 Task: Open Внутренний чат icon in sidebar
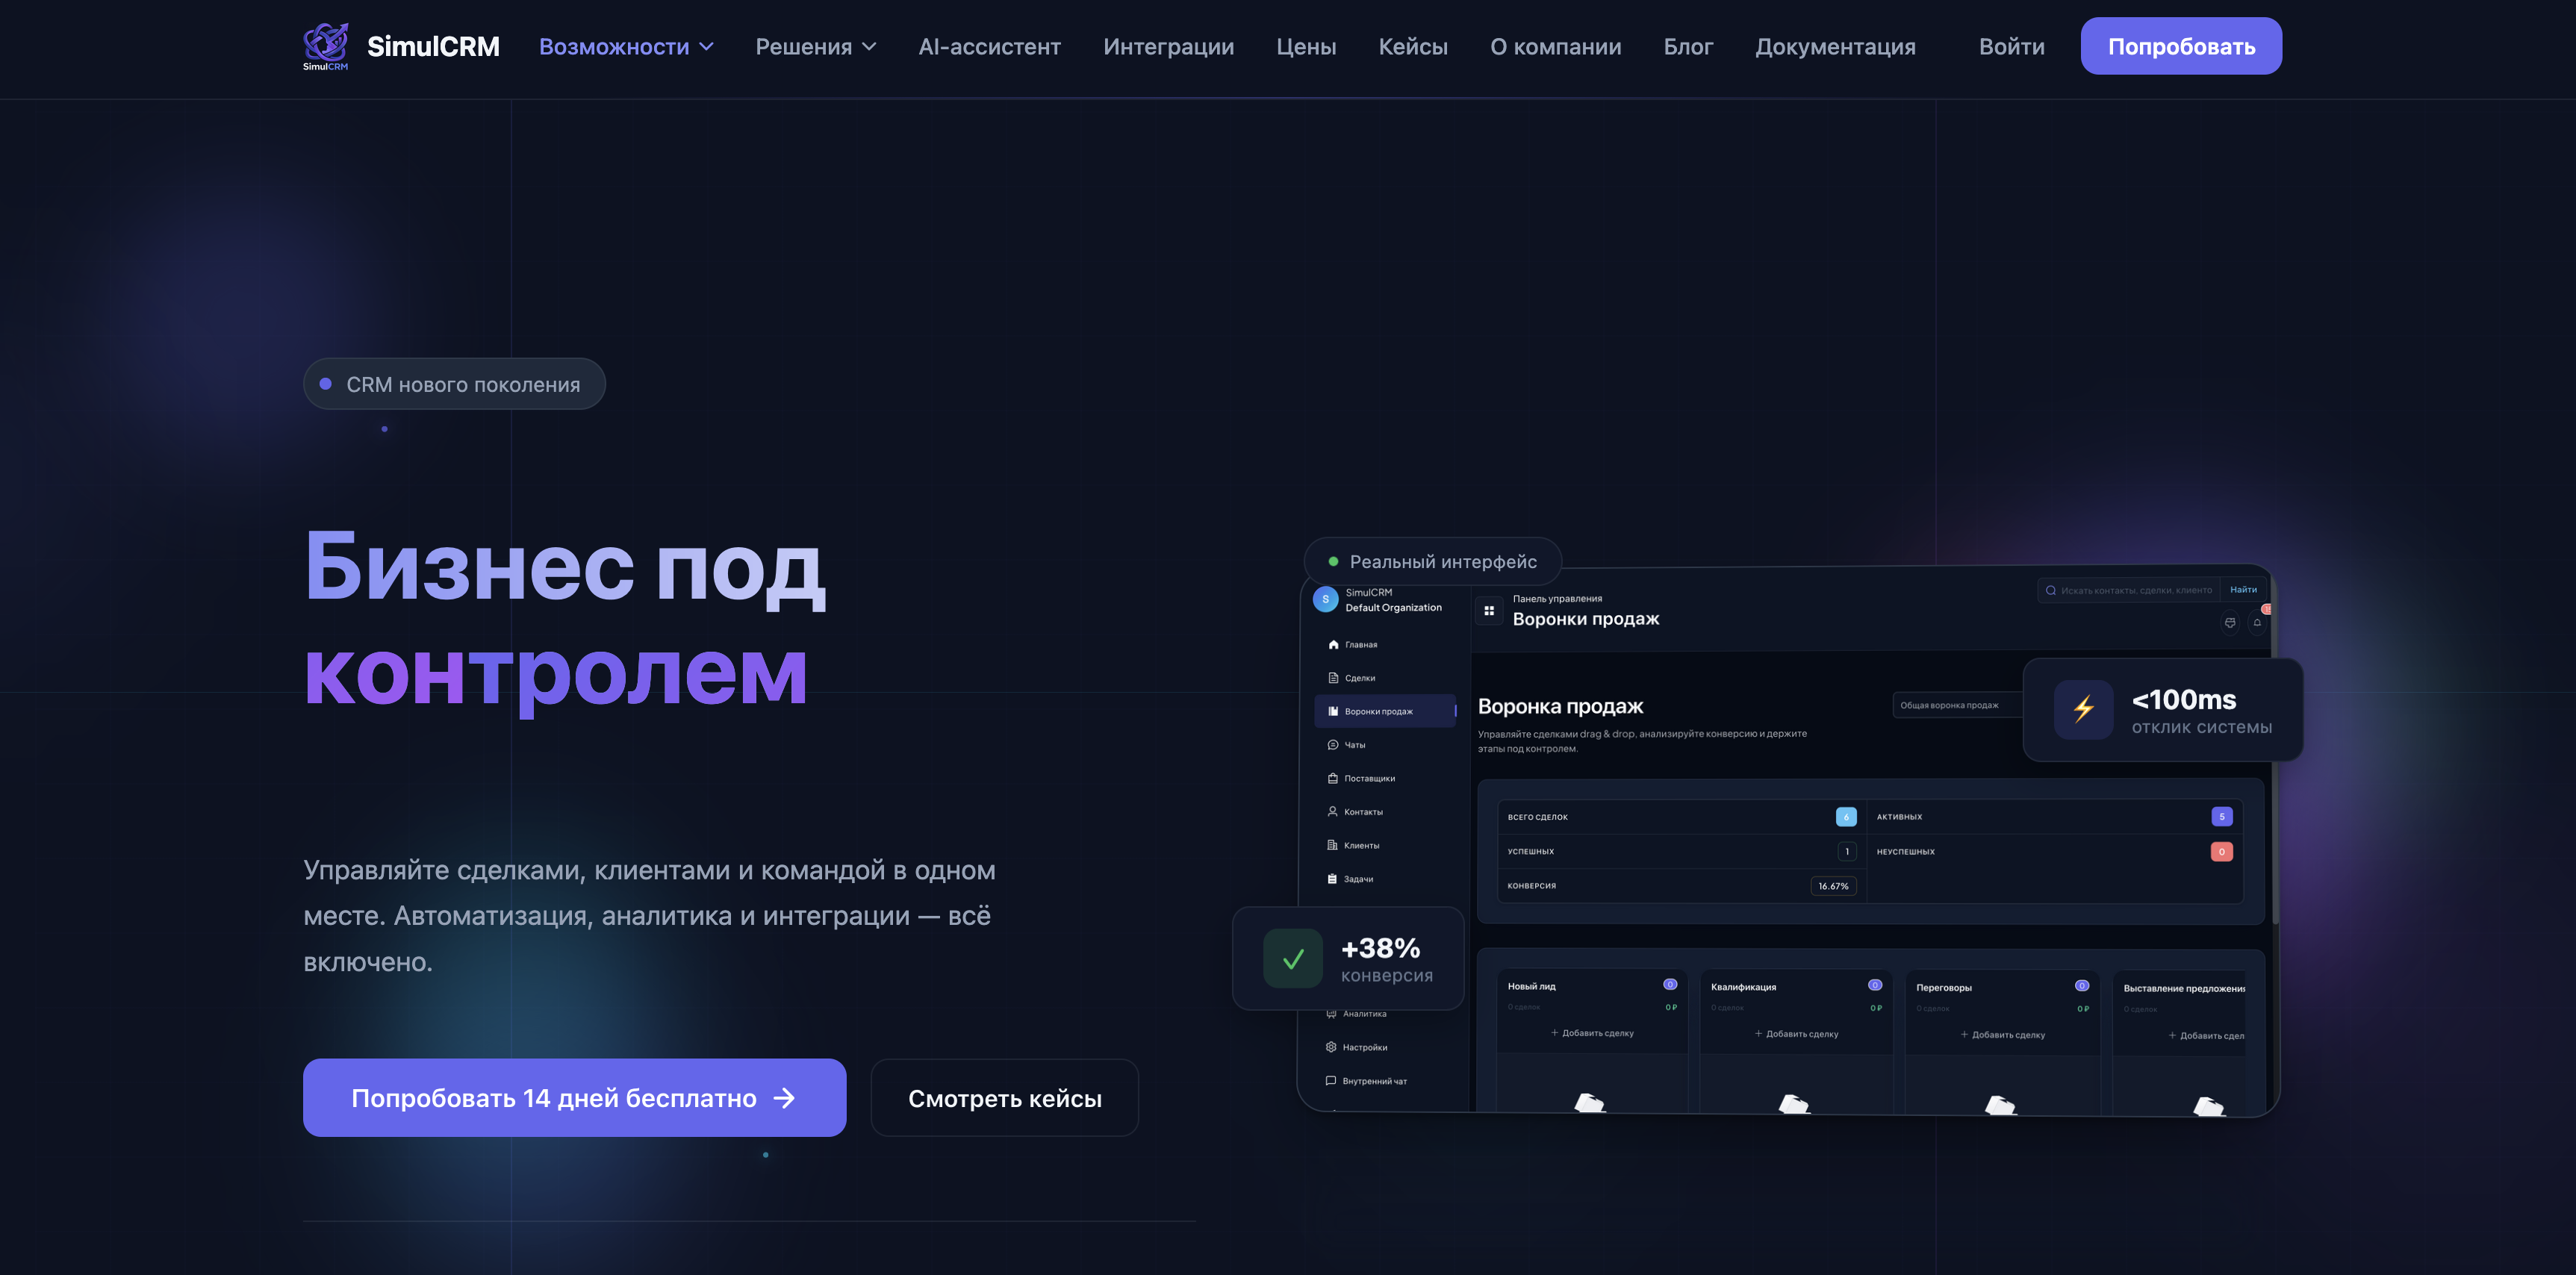pos(1331,1080)
